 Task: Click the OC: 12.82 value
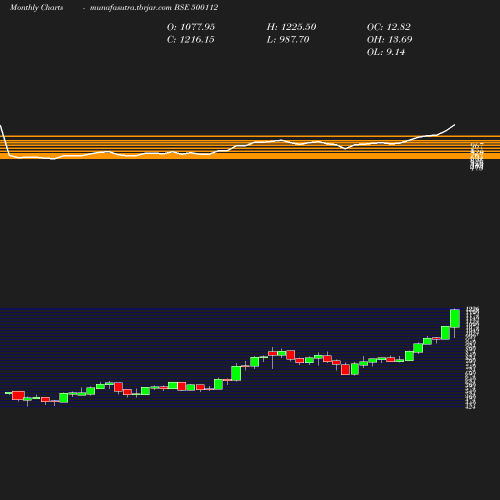[389, 27]
